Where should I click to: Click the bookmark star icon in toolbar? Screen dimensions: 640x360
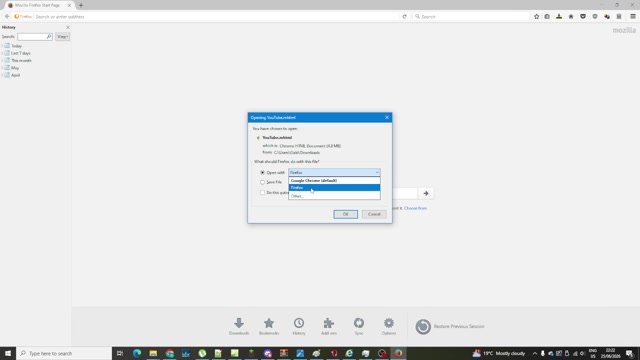click(536, 16)
